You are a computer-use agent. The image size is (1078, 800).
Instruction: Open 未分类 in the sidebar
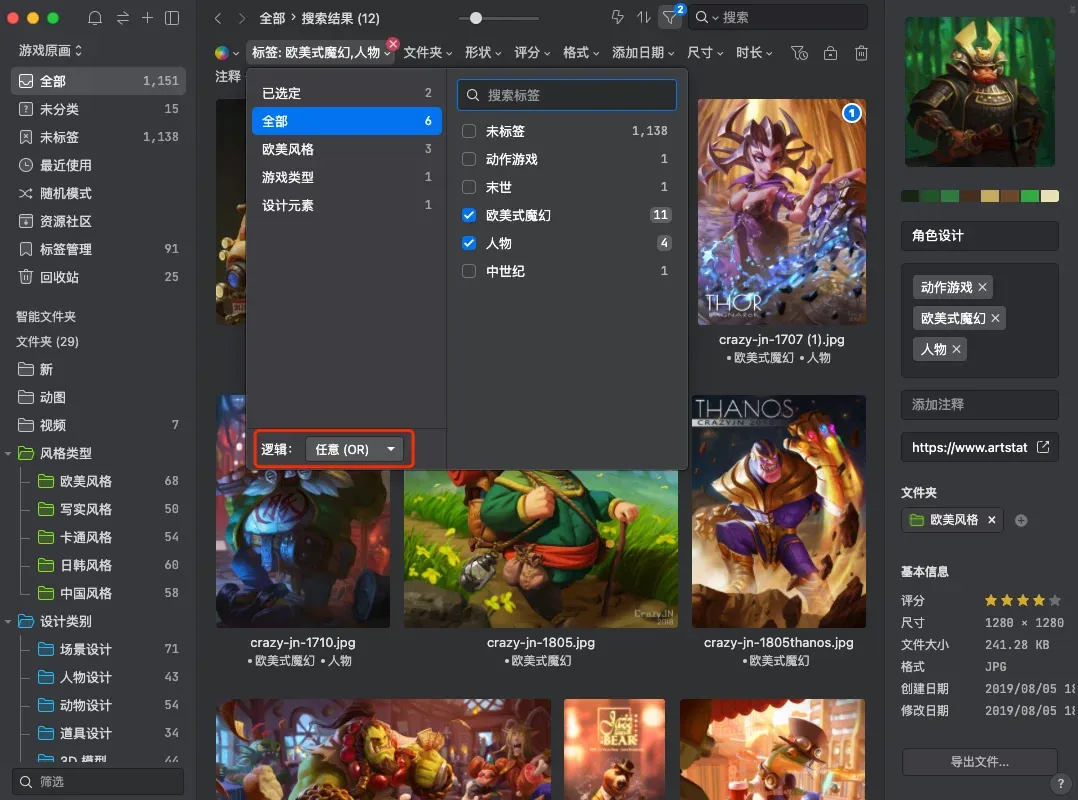pyautogui.click(x=98, y=109)
